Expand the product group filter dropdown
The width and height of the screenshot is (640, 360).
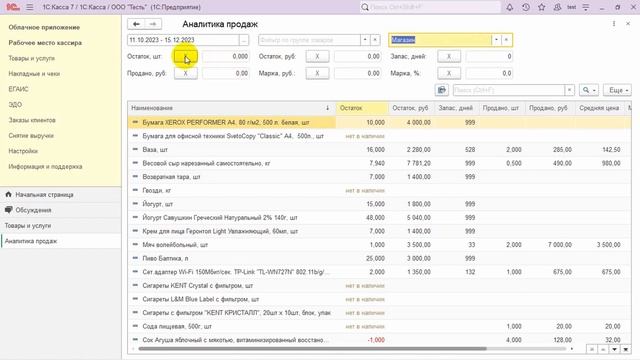(365, 40)
